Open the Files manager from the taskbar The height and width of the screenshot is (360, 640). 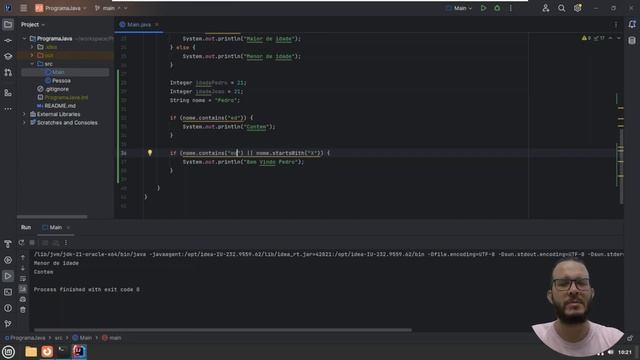click(x=31, y=351)
